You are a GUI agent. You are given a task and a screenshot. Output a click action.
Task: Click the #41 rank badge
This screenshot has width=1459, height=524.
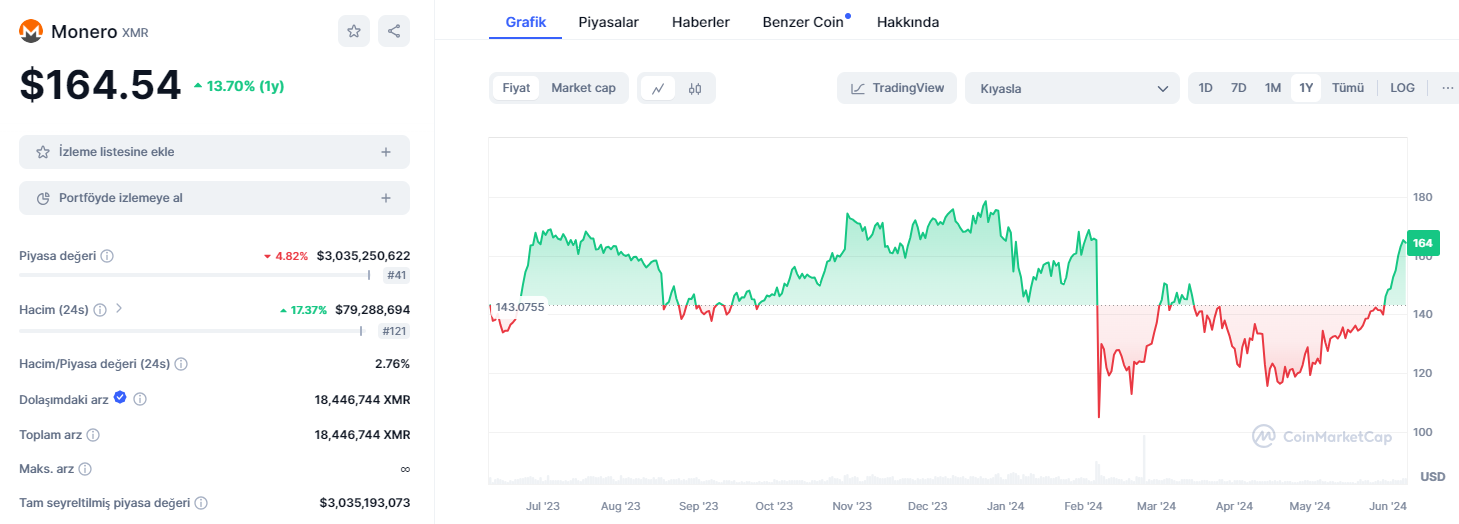click(x=397, y=276)
